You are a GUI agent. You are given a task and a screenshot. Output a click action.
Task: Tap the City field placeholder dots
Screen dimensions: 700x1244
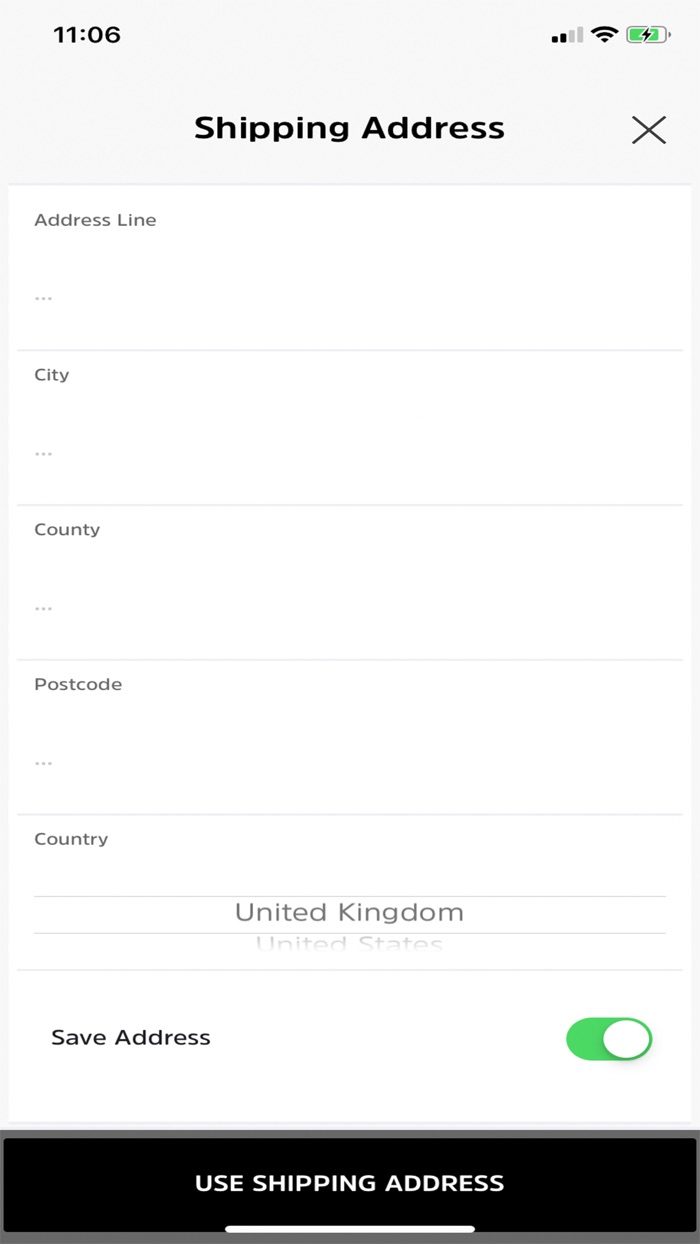[x=43, y=453]
